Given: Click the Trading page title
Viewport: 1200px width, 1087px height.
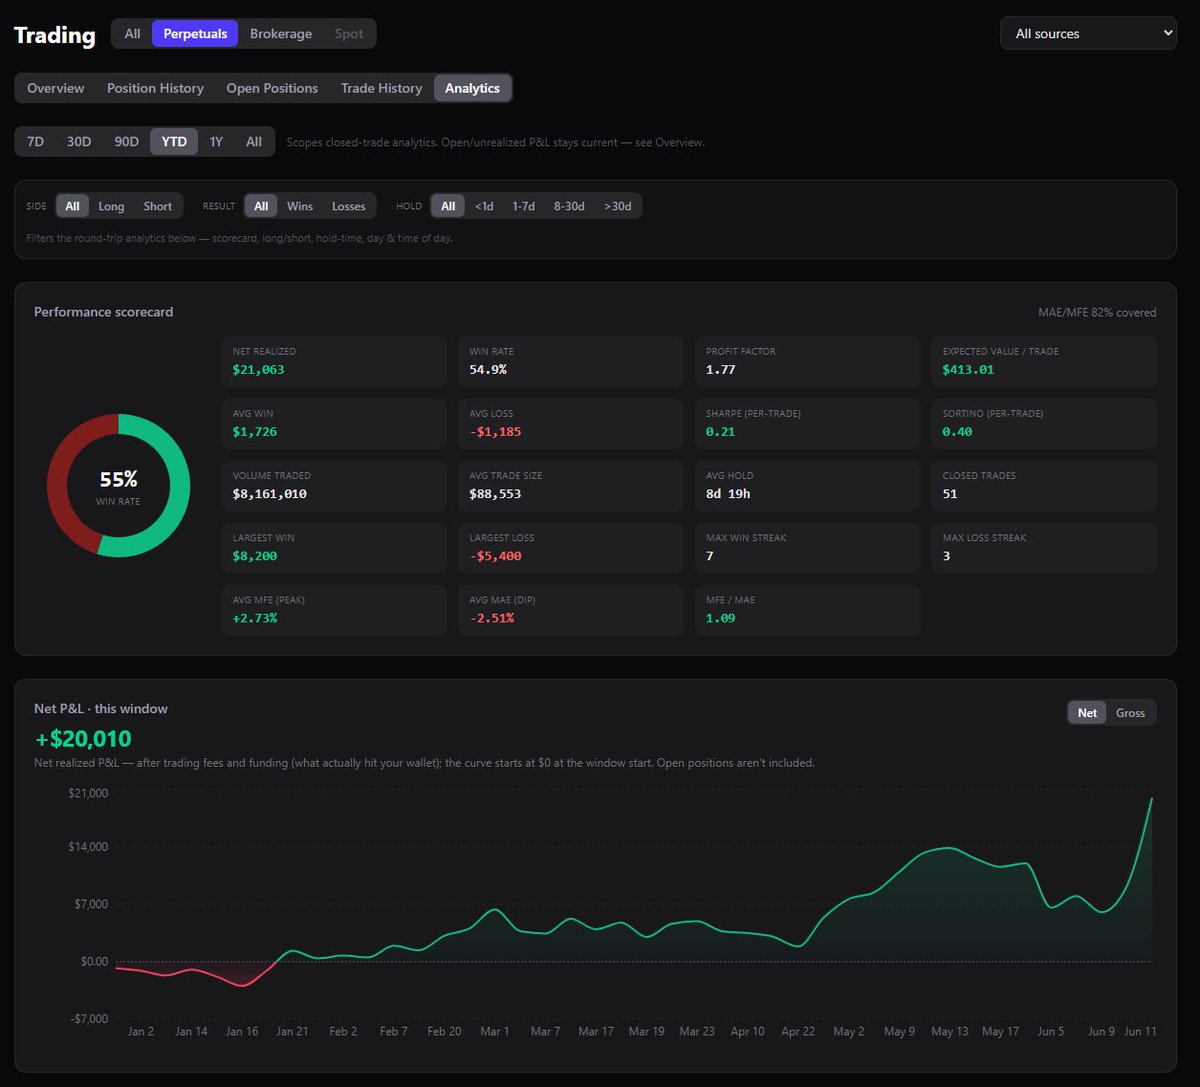Looking at the screenshot, I should tap(55, 35).
